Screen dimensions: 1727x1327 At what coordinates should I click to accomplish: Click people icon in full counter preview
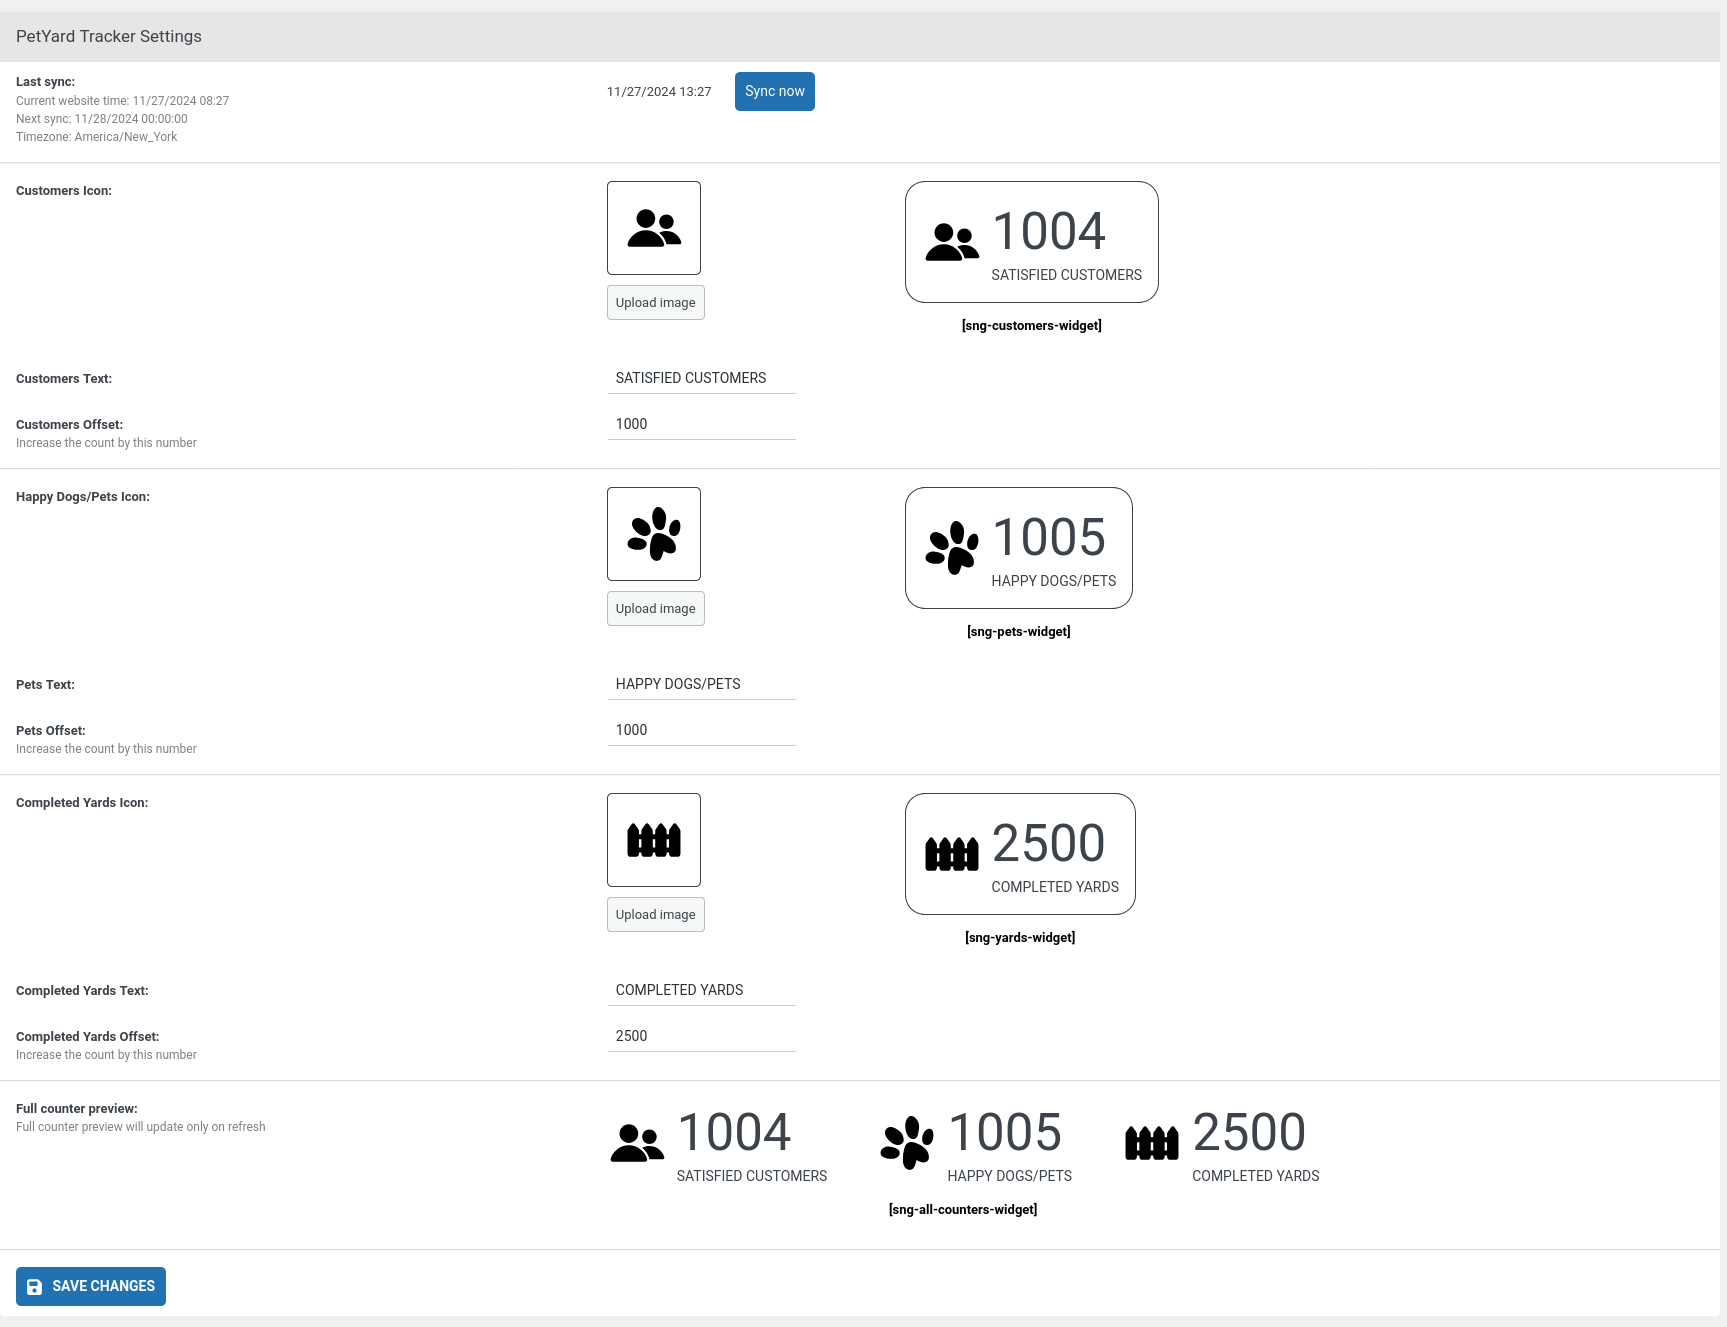[637, 1143]
